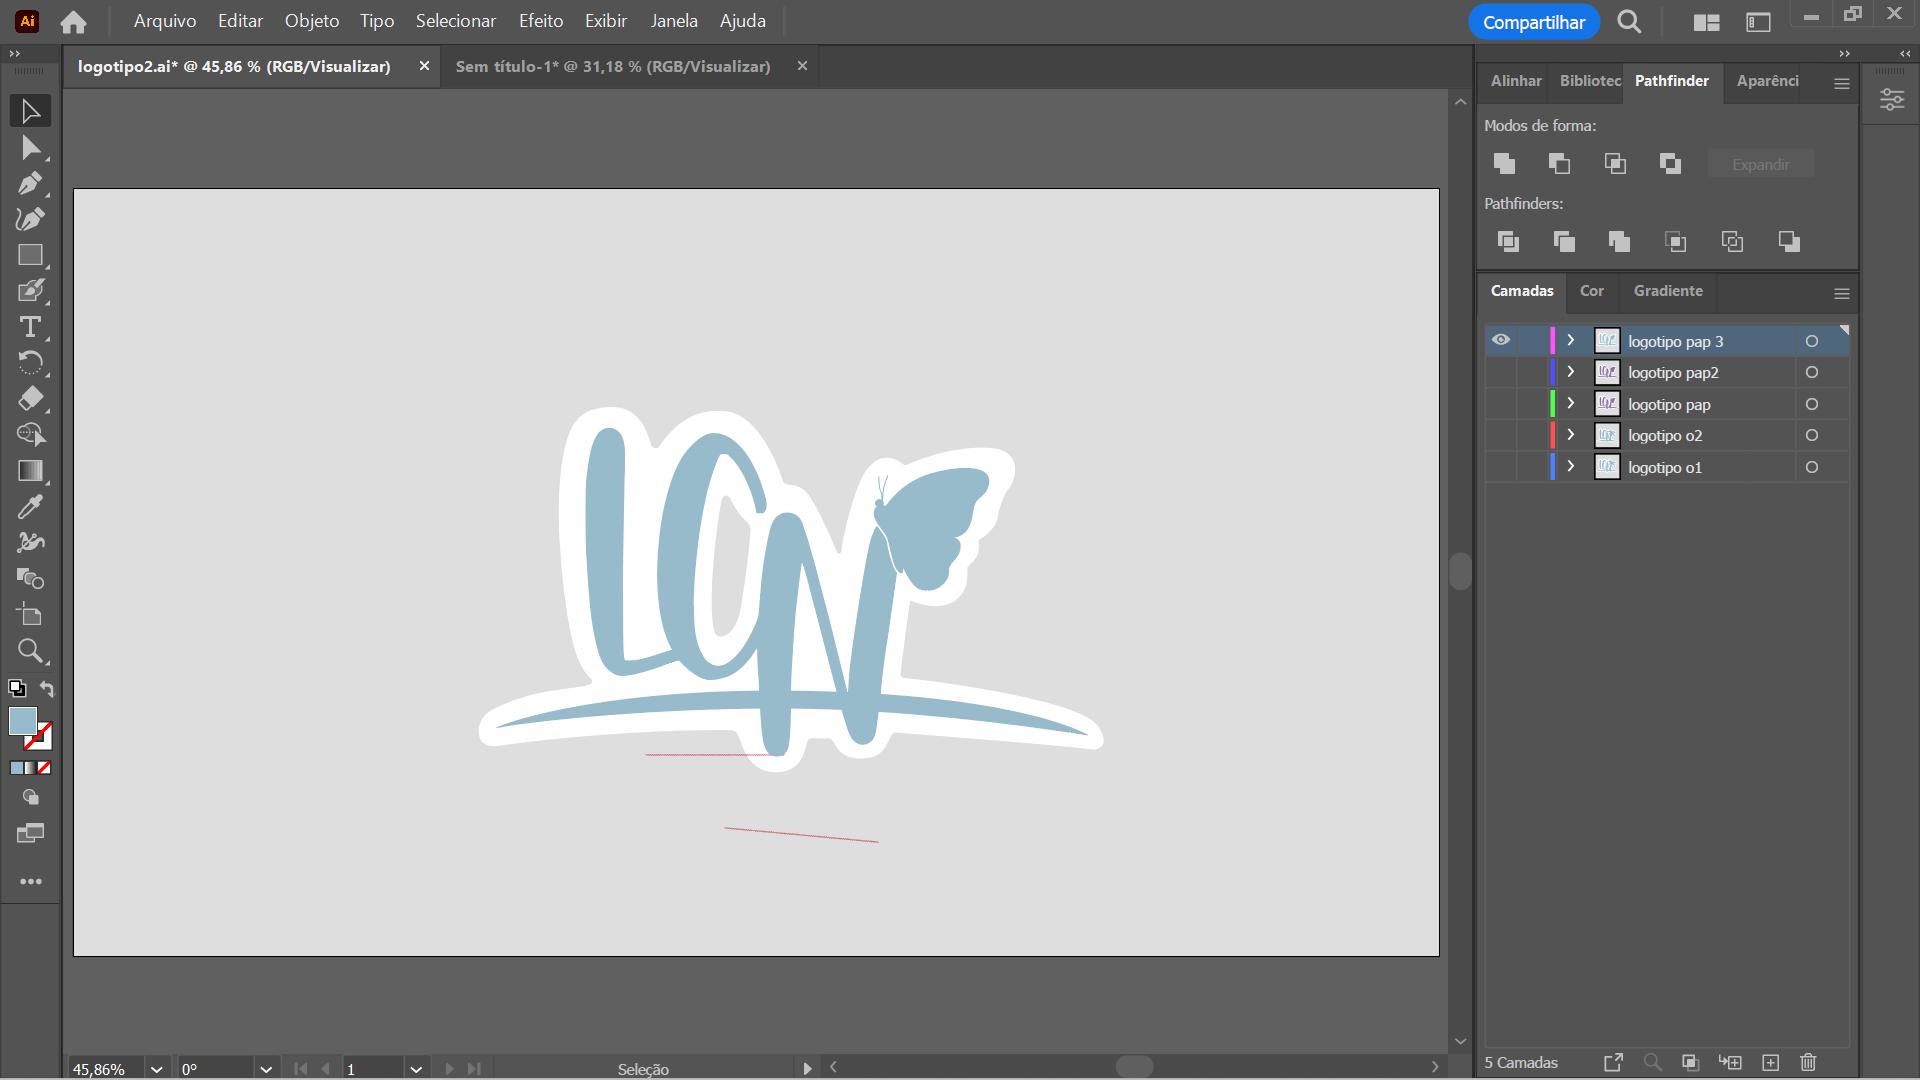Viewport: 1920px width, 1080px height.
Task: Open the zoom level dropdown
Action: point(156,1069)
